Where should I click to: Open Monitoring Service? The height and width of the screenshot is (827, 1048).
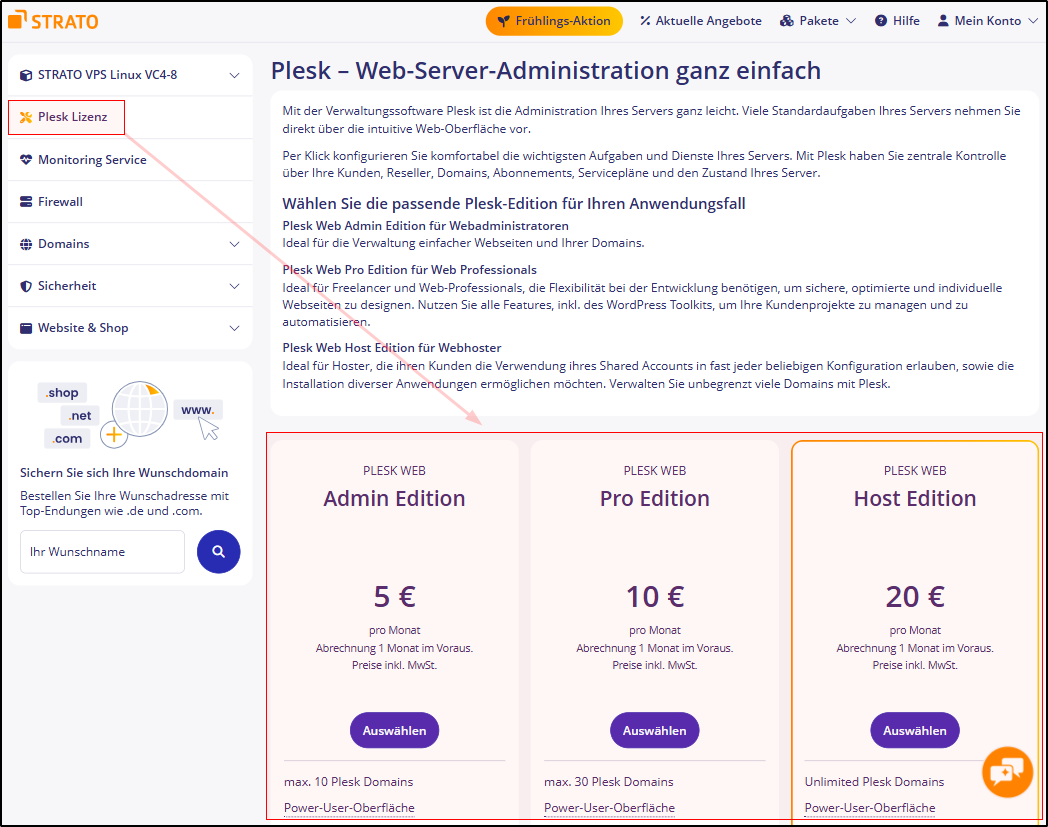(x=130, y=160)
